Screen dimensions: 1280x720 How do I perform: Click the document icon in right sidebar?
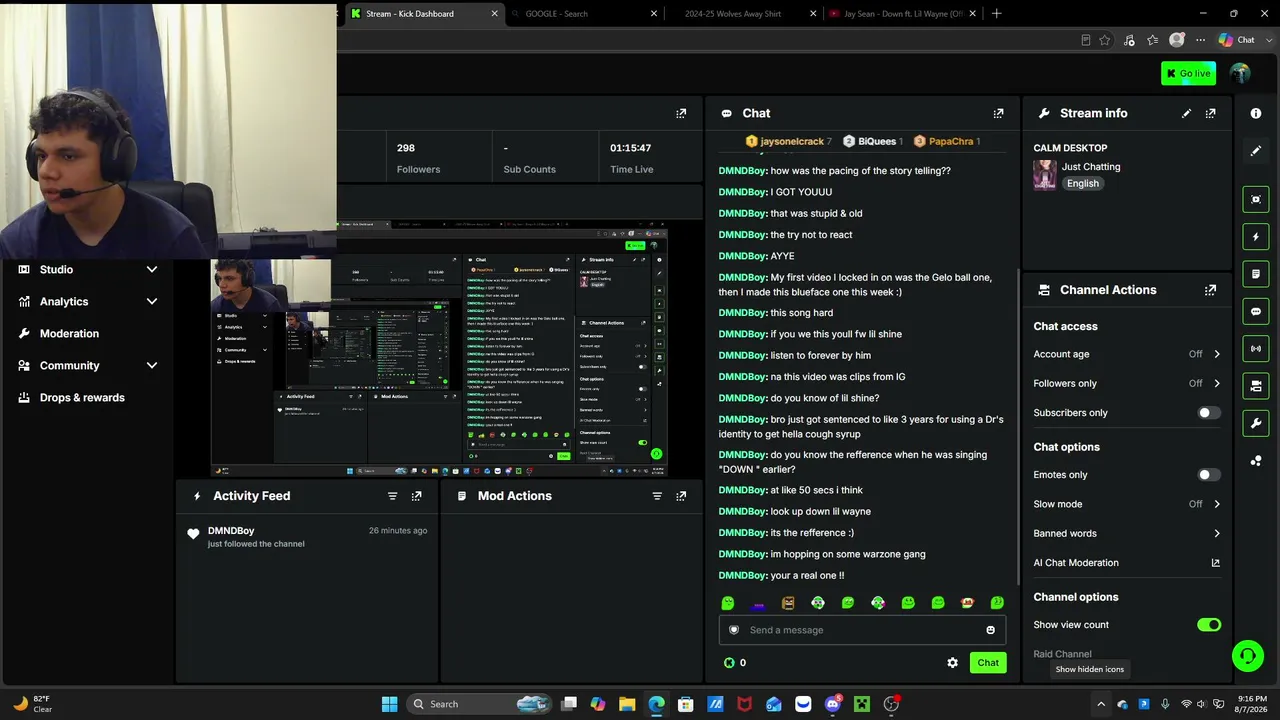coord(1256,274)
